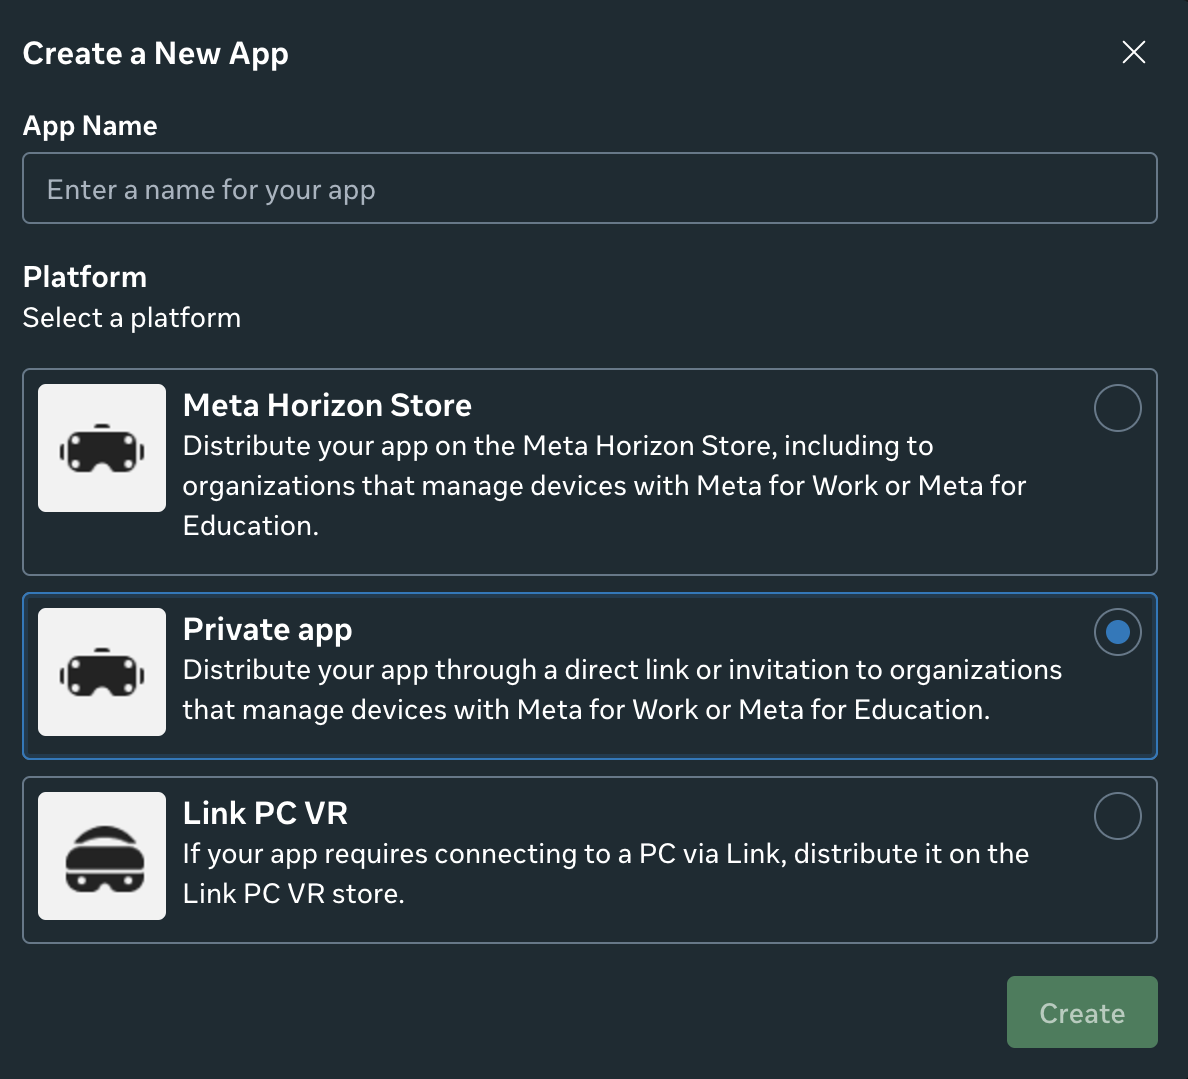1188x1079 pixels.
Task: Select the Meta Horizon Store radio button
Action: [1118, 408]
